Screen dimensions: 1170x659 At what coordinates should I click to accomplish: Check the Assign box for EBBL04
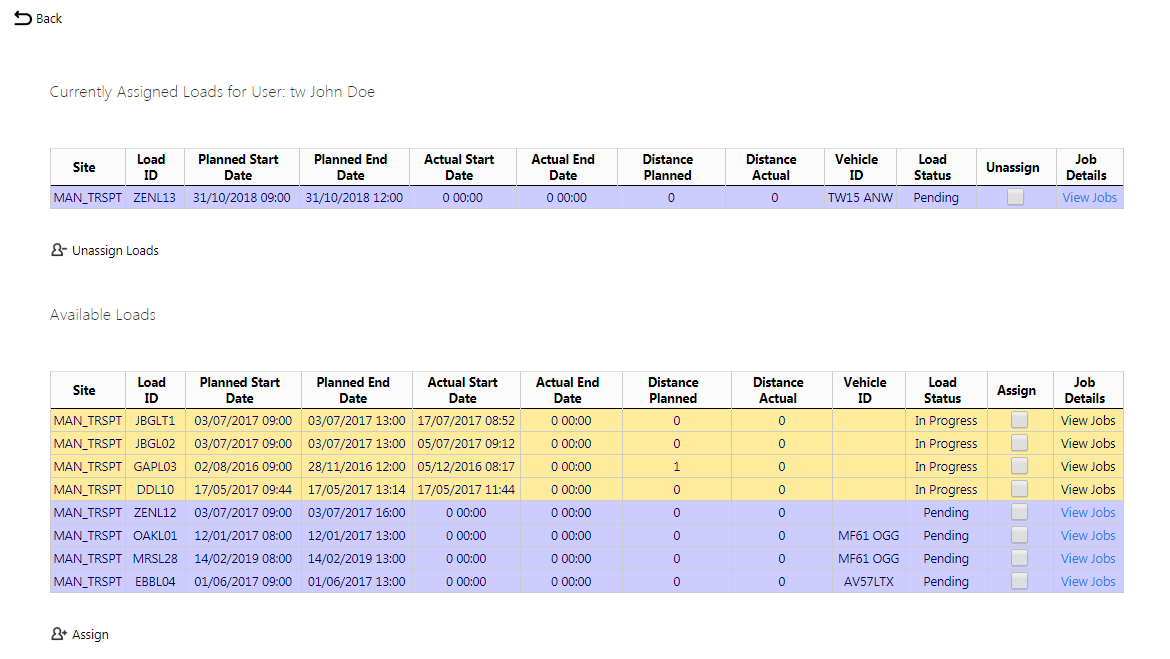point(1019,581)
